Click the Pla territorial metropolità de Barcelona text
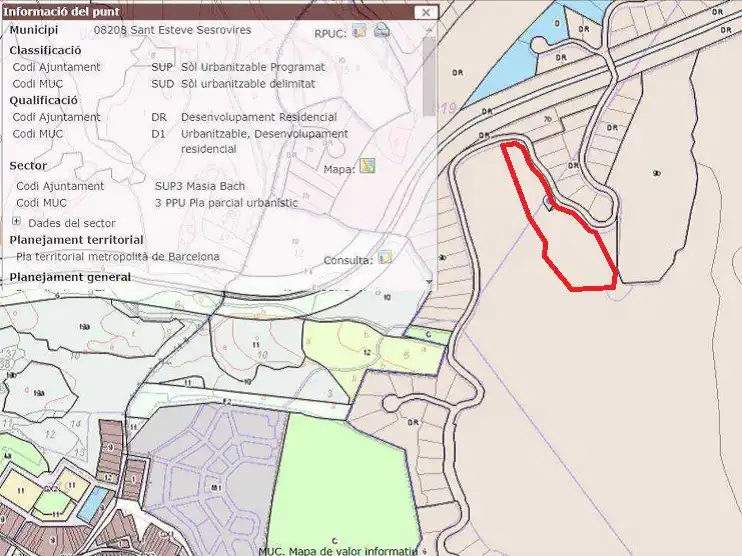Viewport: 742px width, 556px height. click(118, 256)
